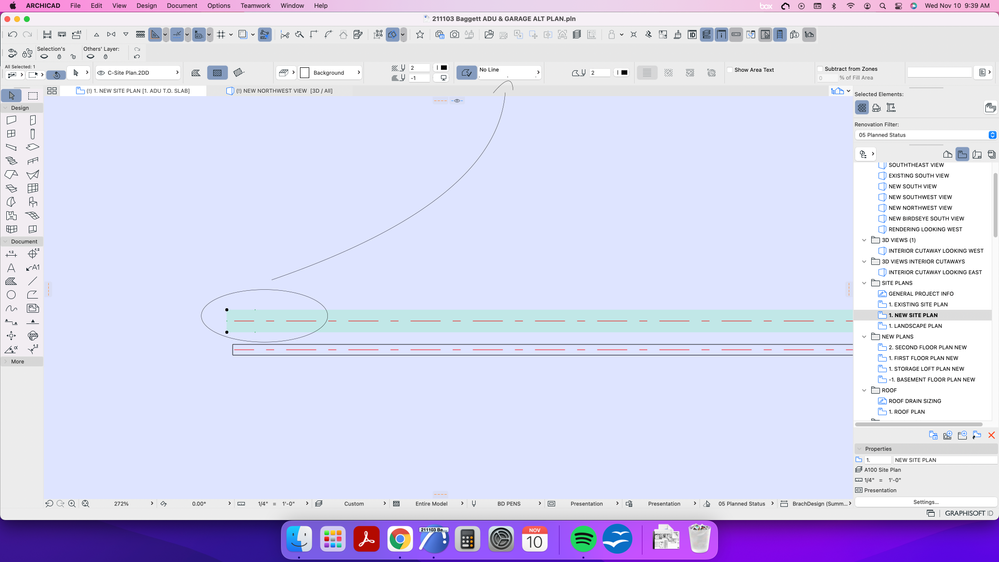The width and height of the screenshot is (999, 562).
Task: Check the Subtract from Zones option
Action: (820, 69)
